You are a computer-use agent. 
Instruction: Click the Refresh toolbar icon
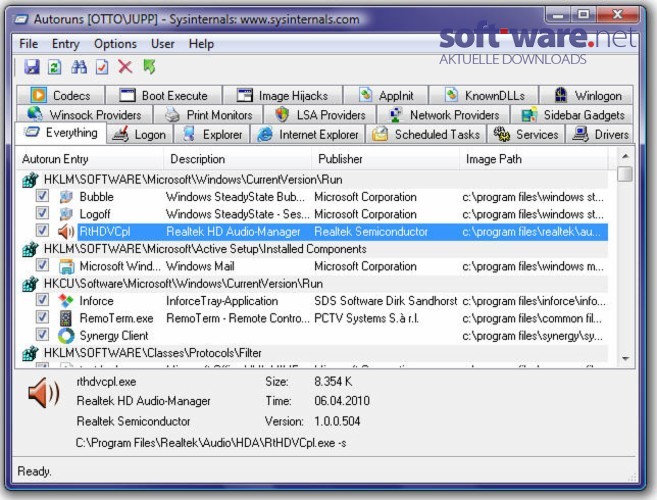point(55,67)
